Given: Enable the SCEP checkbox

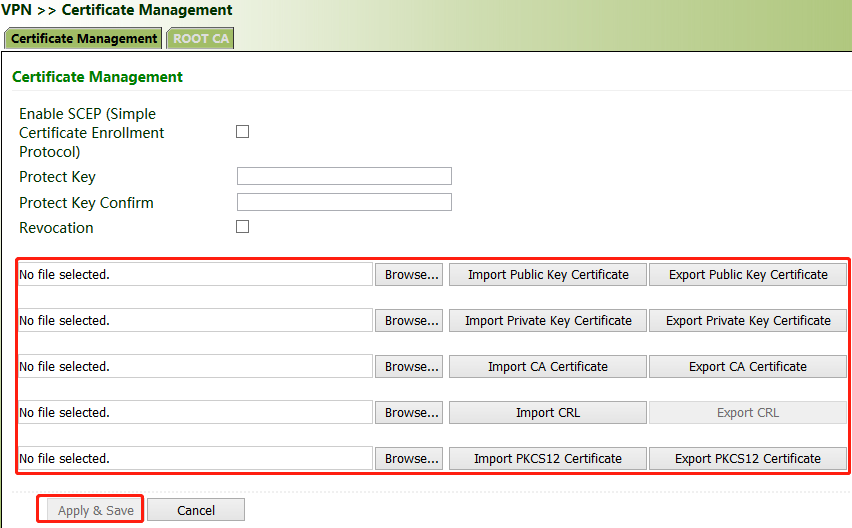Looking at the screenshot, I should pos(242,132).
